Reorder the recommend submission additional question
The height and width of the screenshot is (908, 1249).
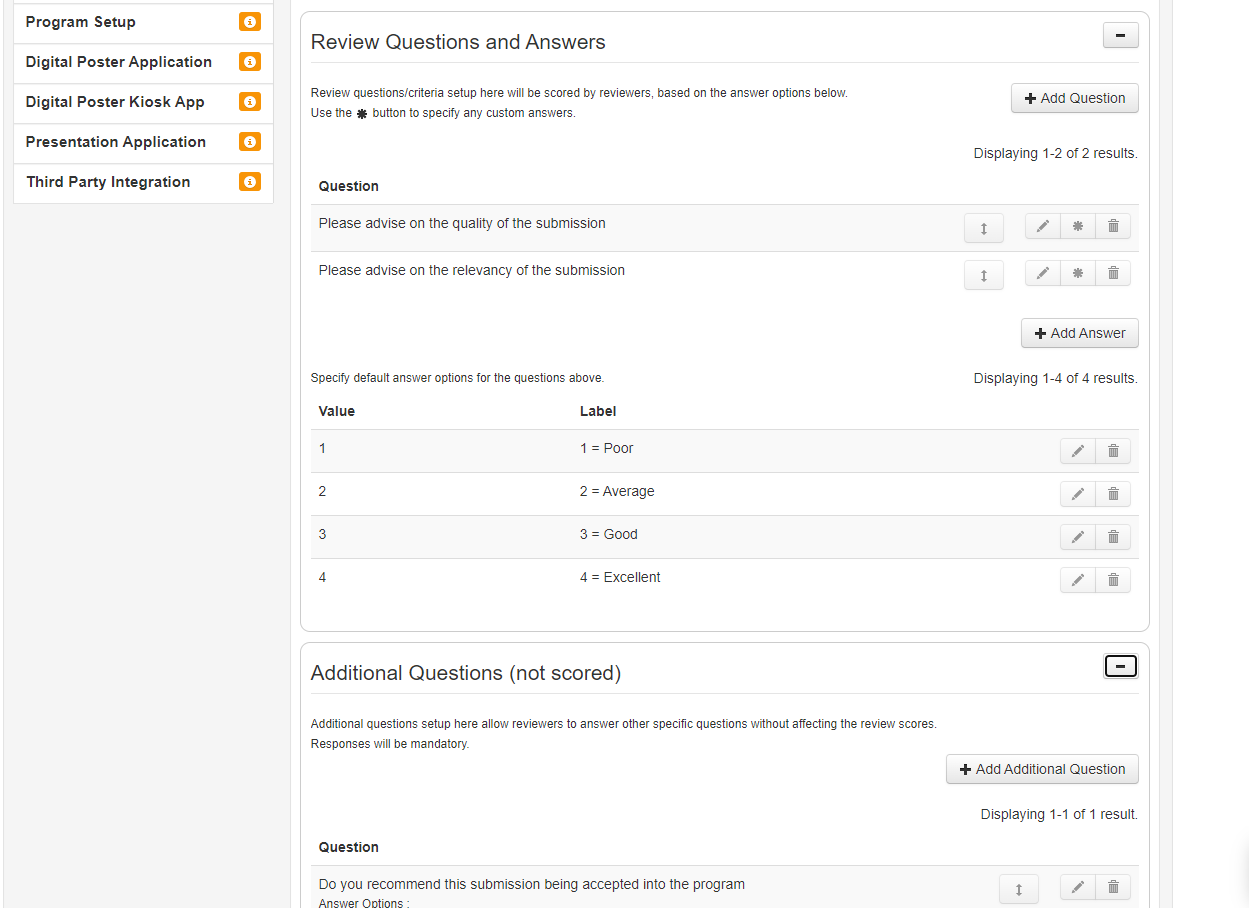pyautogui.click(x=1019, y=889)
